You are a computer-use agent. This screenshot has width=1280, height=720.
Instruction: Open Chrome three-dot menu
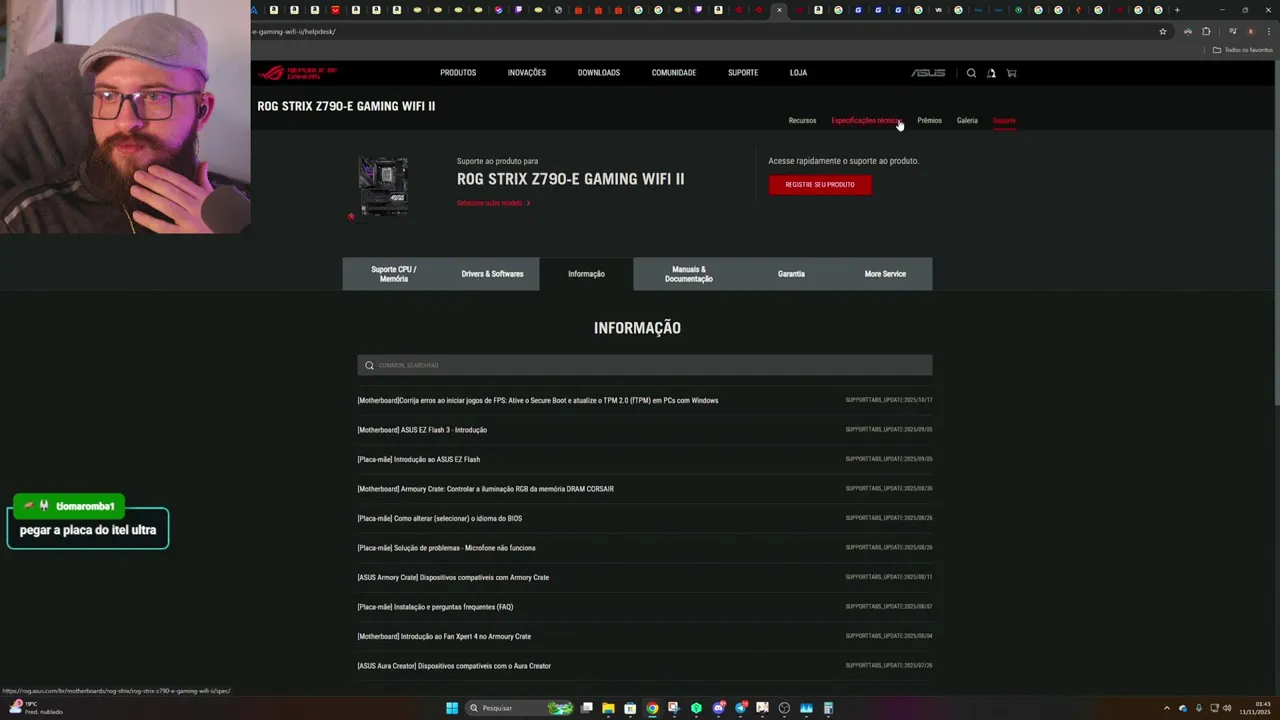1268,32
